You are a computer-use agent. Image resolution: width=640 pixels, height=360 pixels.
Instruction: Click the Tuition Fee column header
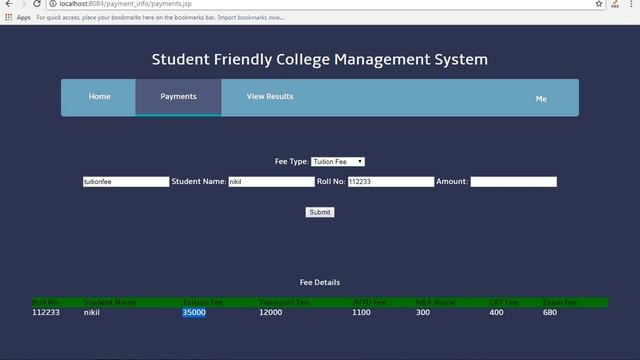[x=202, y=302]
